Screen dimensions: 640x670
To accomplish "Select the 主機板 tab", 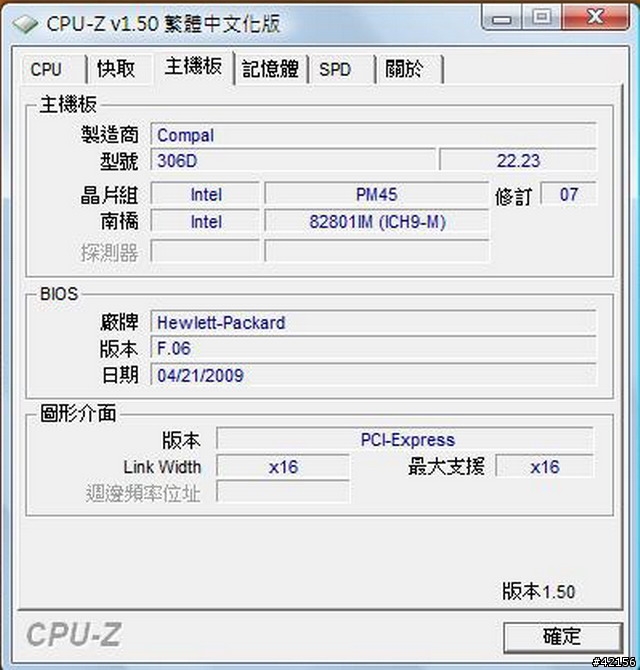I will (x=193, y=67).
